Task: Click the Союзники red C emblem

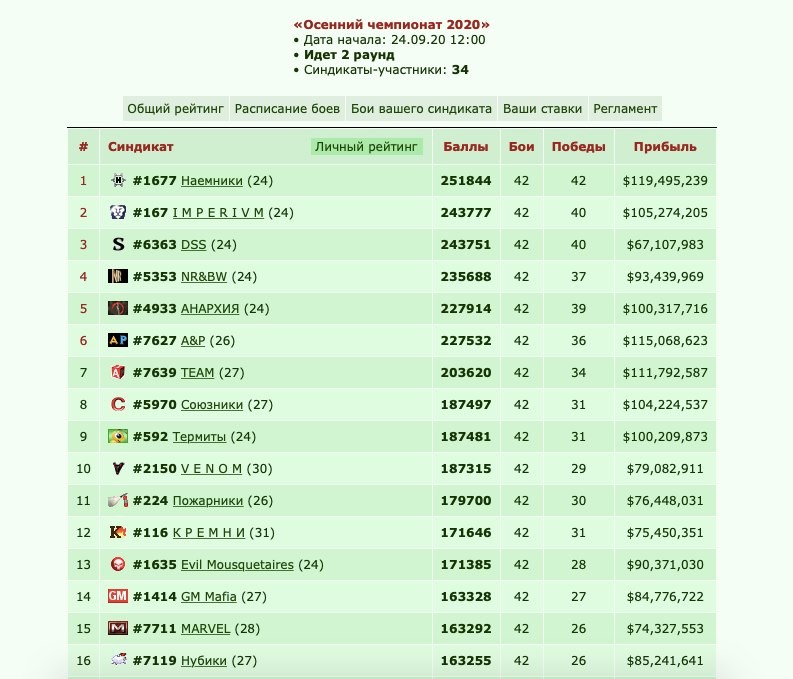Action: point(118,404)
